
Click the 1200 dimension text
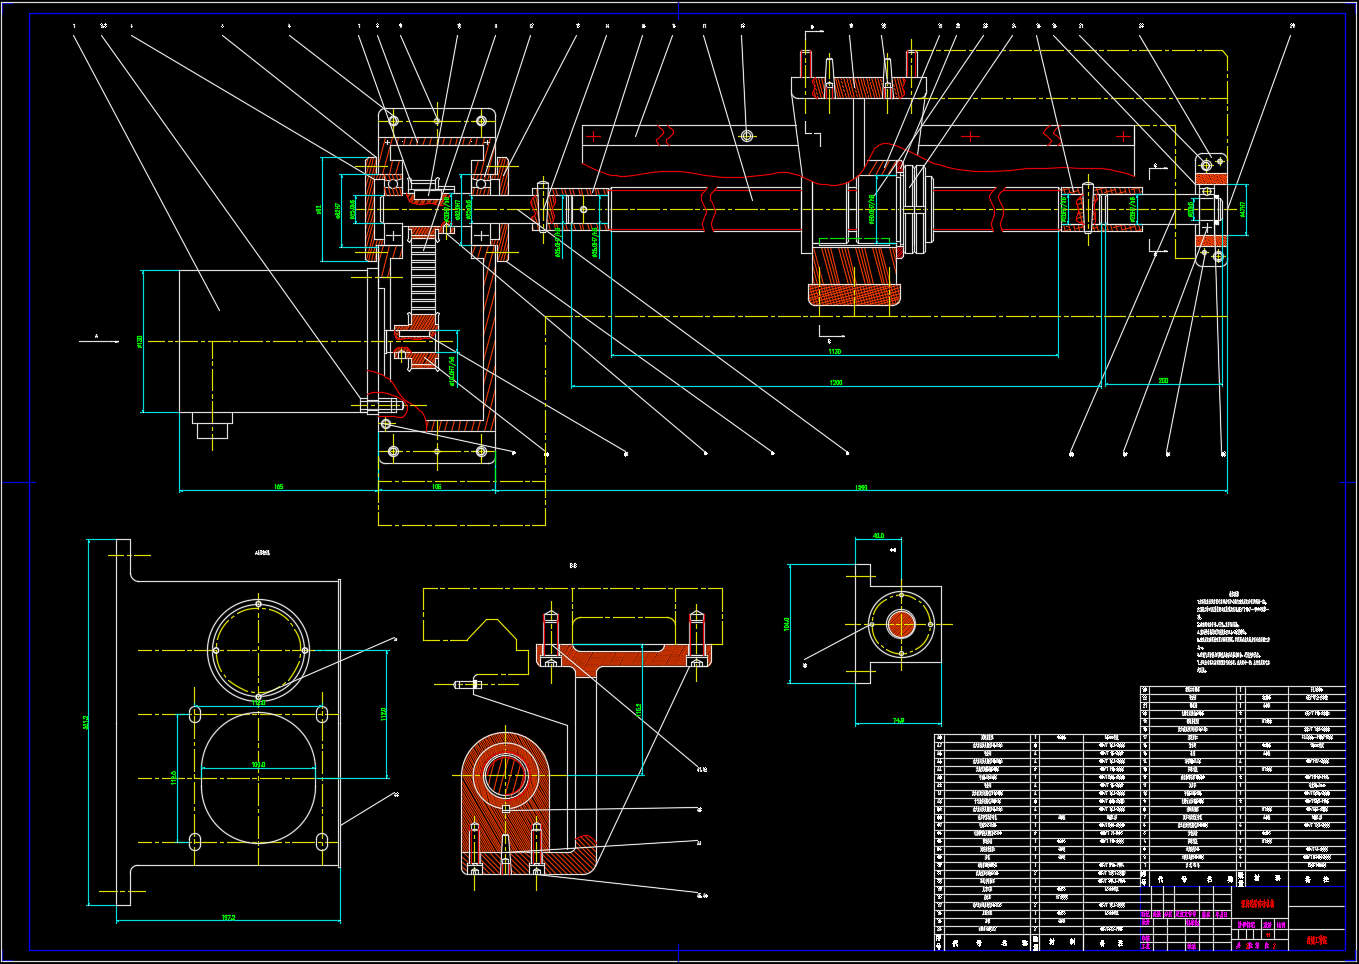[x=836, y=382]
